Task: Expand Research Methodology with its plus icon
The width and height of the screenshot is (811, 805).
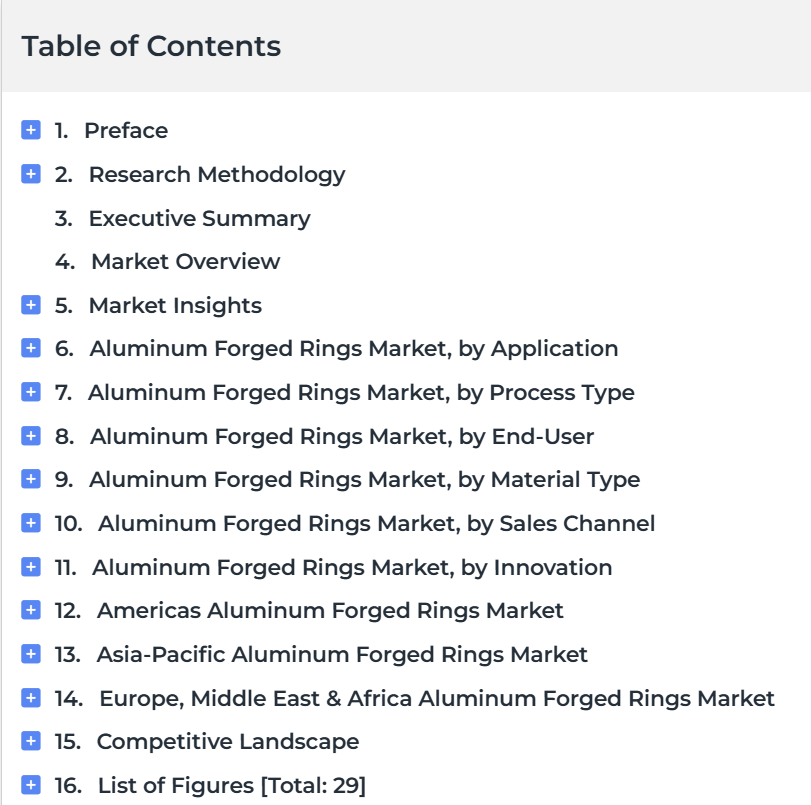Action: [31, 174]
